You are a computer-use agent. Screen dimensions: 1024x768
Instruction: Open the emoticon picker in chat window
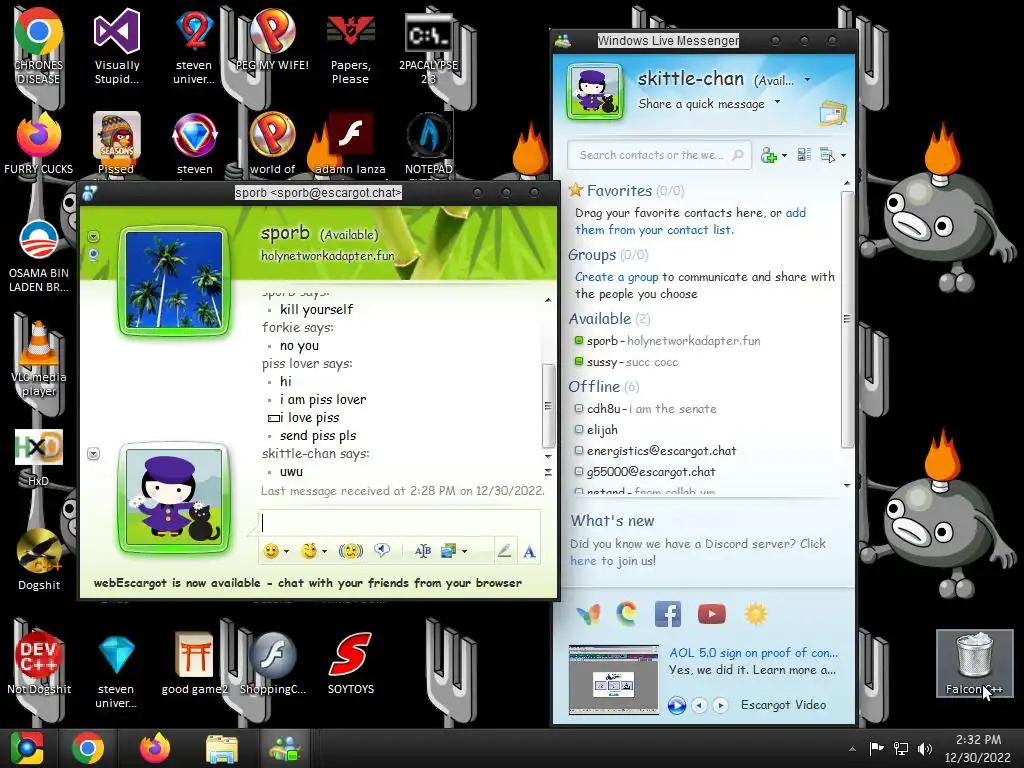(270, 551)
